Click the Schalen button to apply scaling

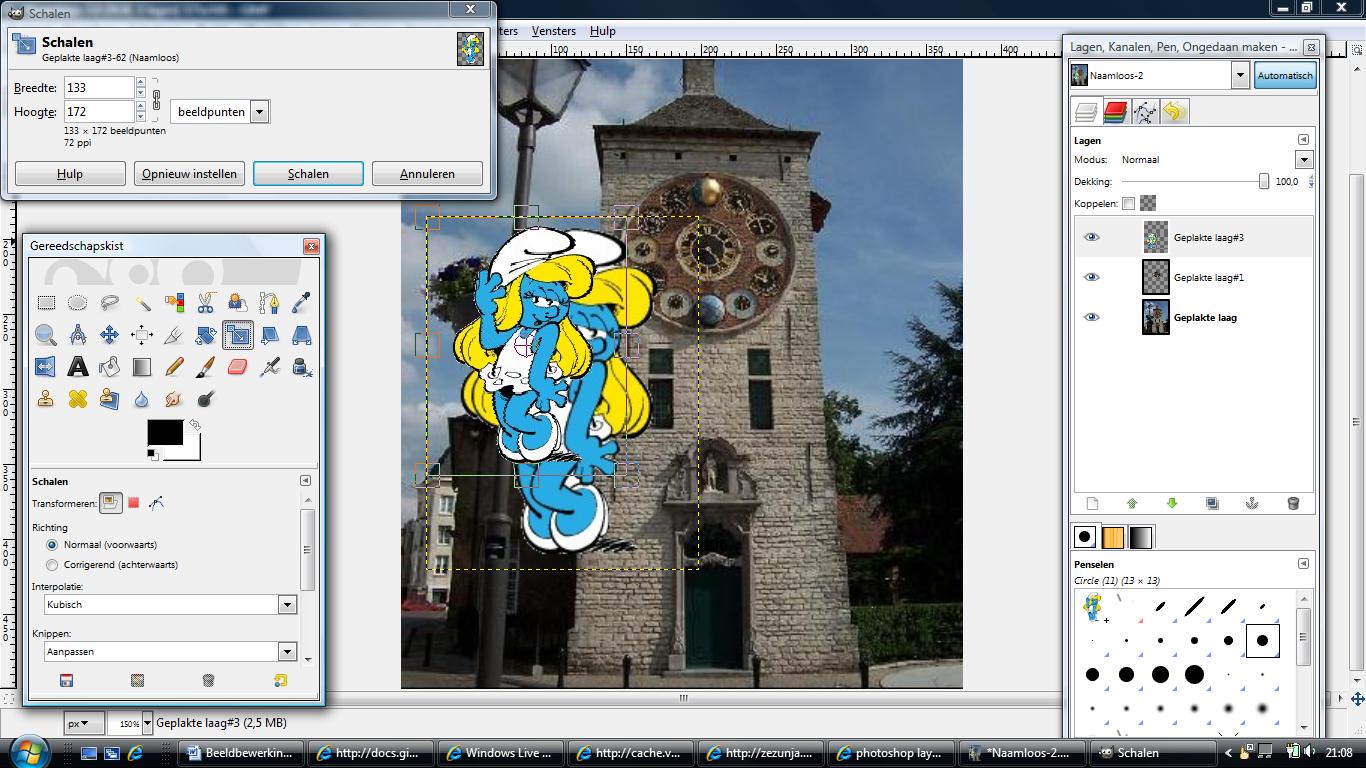pos(308,173)
